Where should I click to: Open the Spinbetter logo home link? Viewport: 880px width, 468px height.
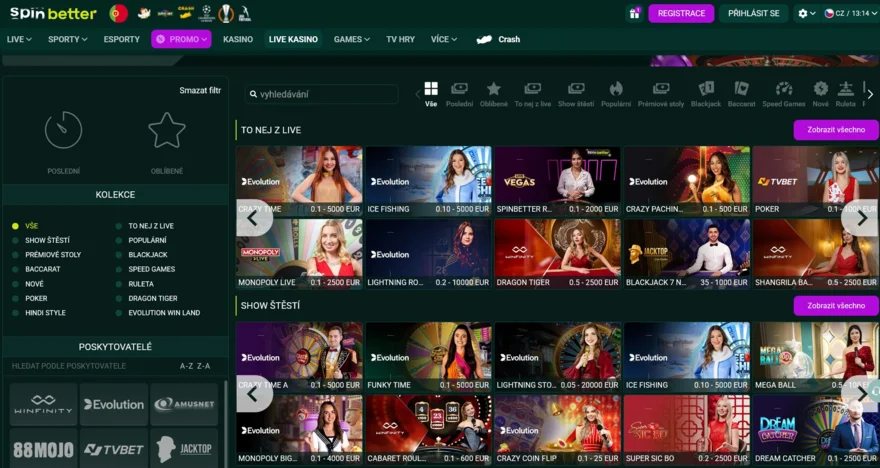coord(53,13)
